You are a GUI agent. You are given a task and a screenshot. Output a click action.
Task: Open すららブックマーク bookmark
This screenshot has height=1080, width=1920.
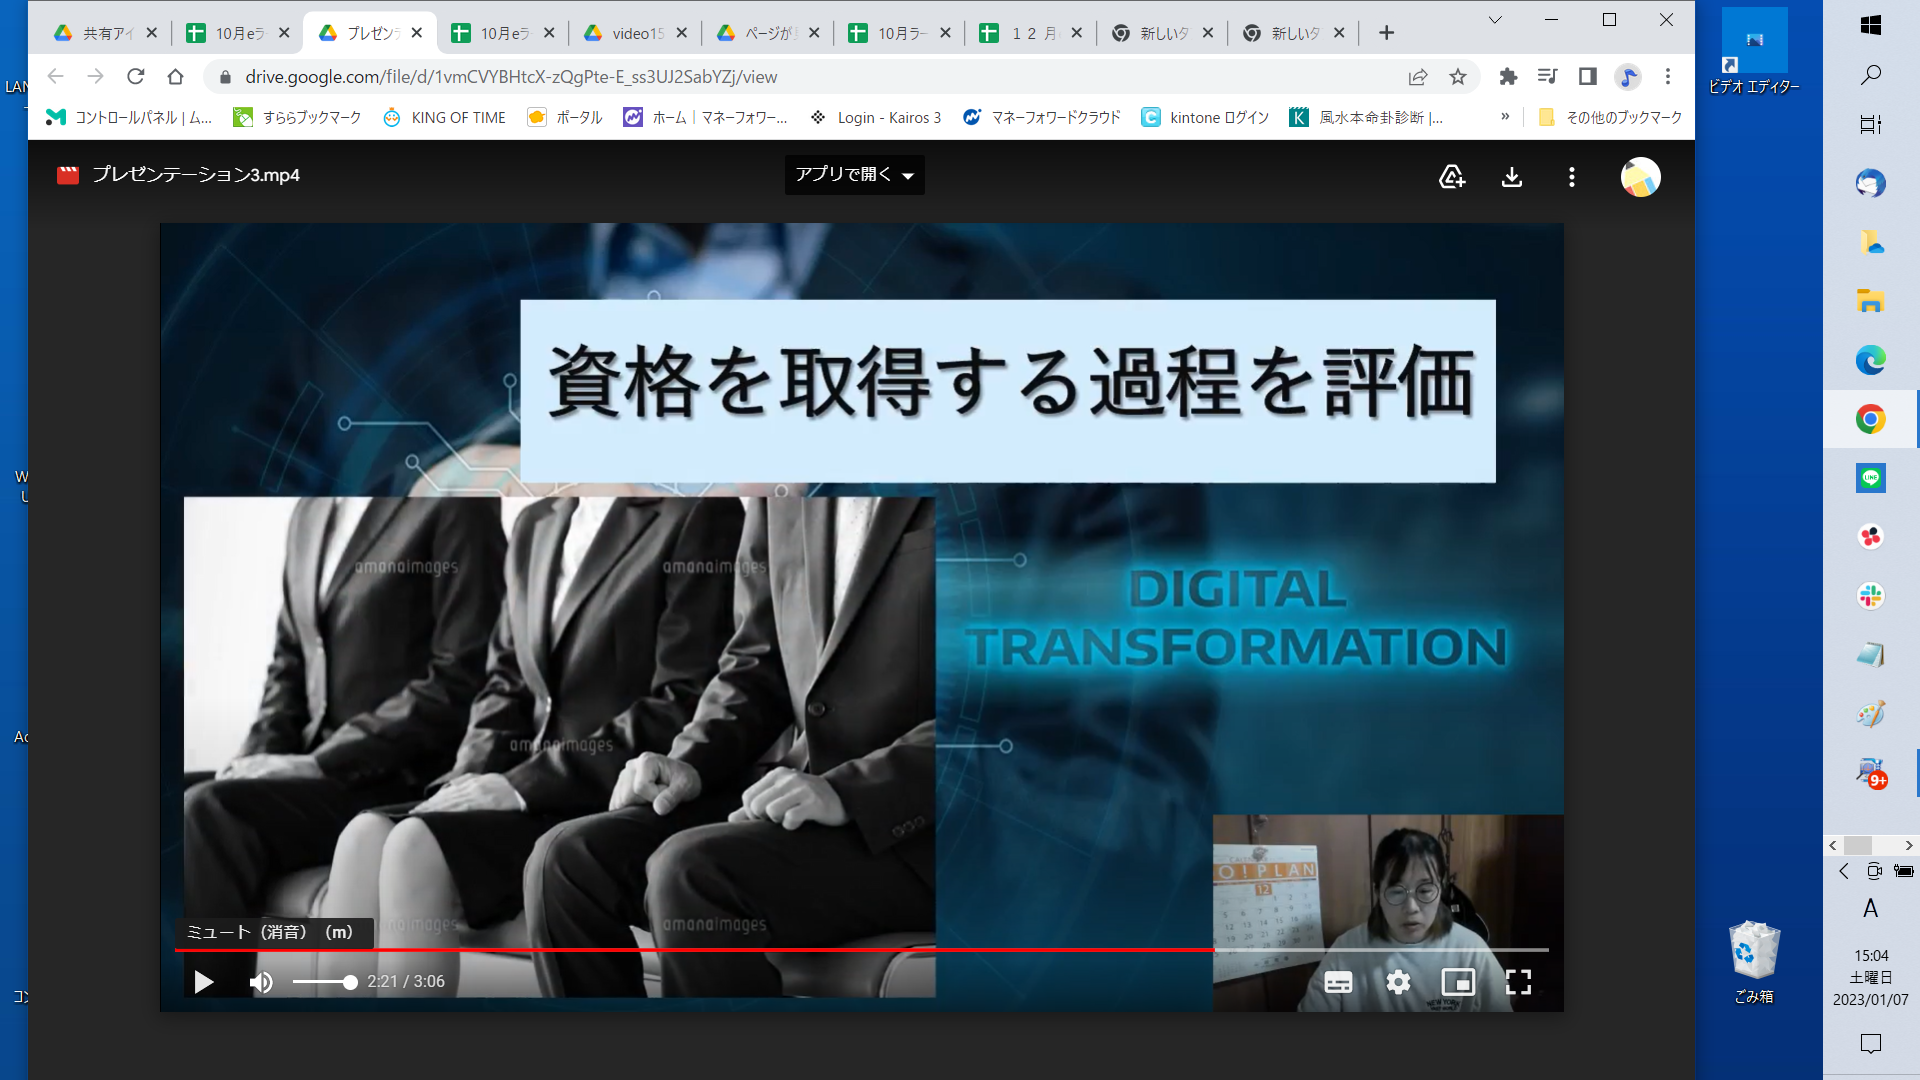[x=297, y=117]
